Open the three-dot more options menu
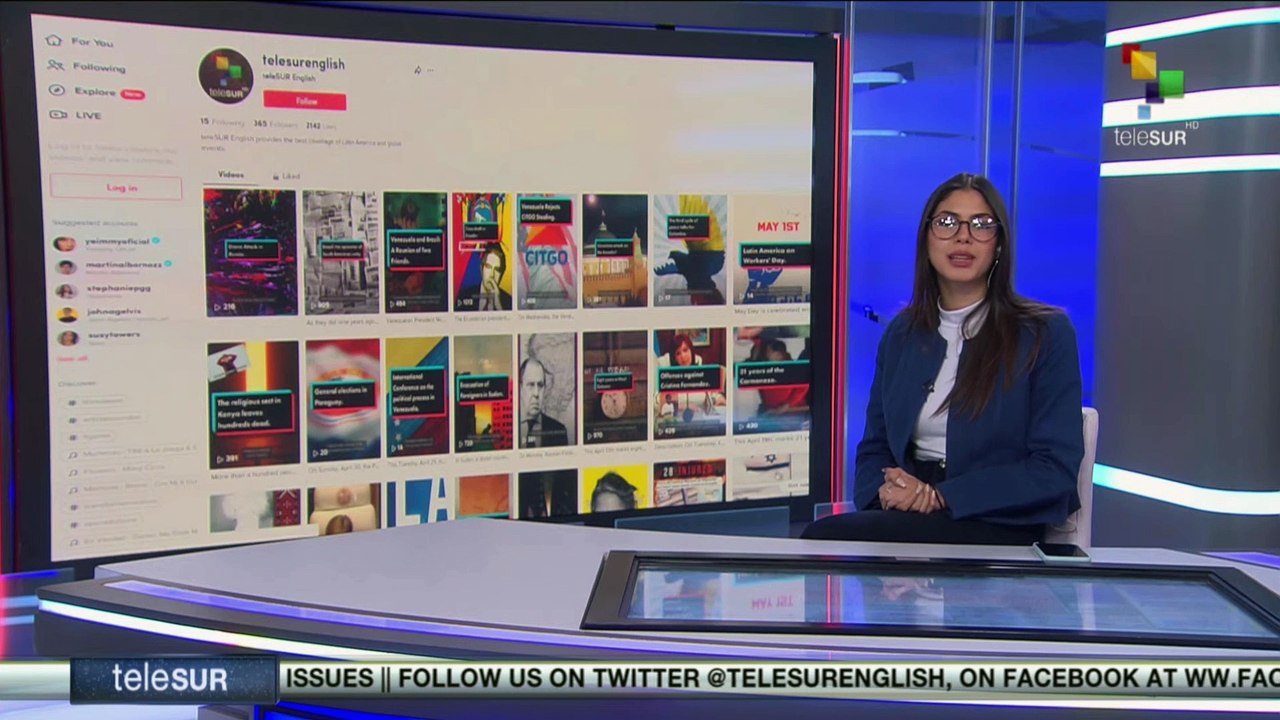This screenshot has height=720, width=1280. (431, 70)
